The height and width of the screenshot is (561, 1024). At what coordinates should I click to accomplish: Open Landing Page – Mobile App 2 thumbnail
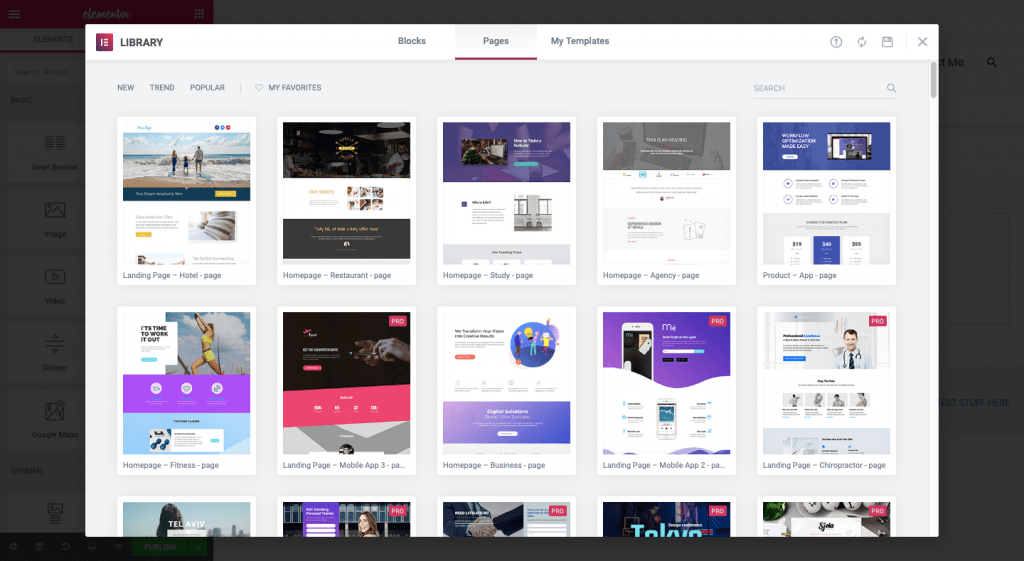pyautogui.click(x=666, y=383)
